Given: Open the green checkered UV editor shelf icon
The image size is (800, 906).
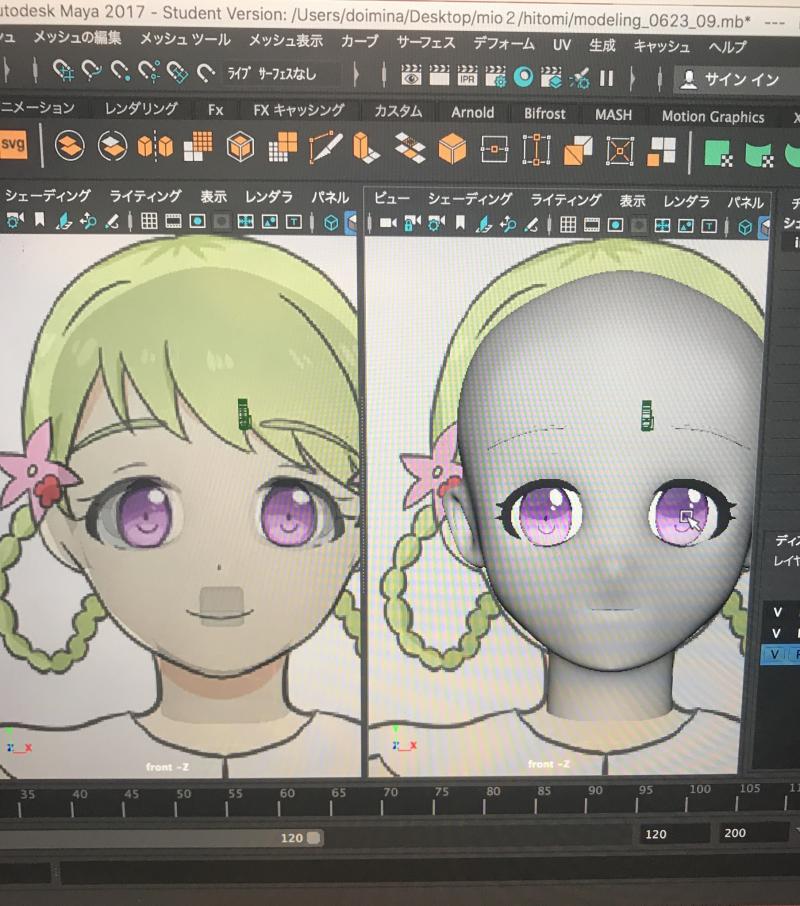Looking at the screenshot, I should [719, 154].
